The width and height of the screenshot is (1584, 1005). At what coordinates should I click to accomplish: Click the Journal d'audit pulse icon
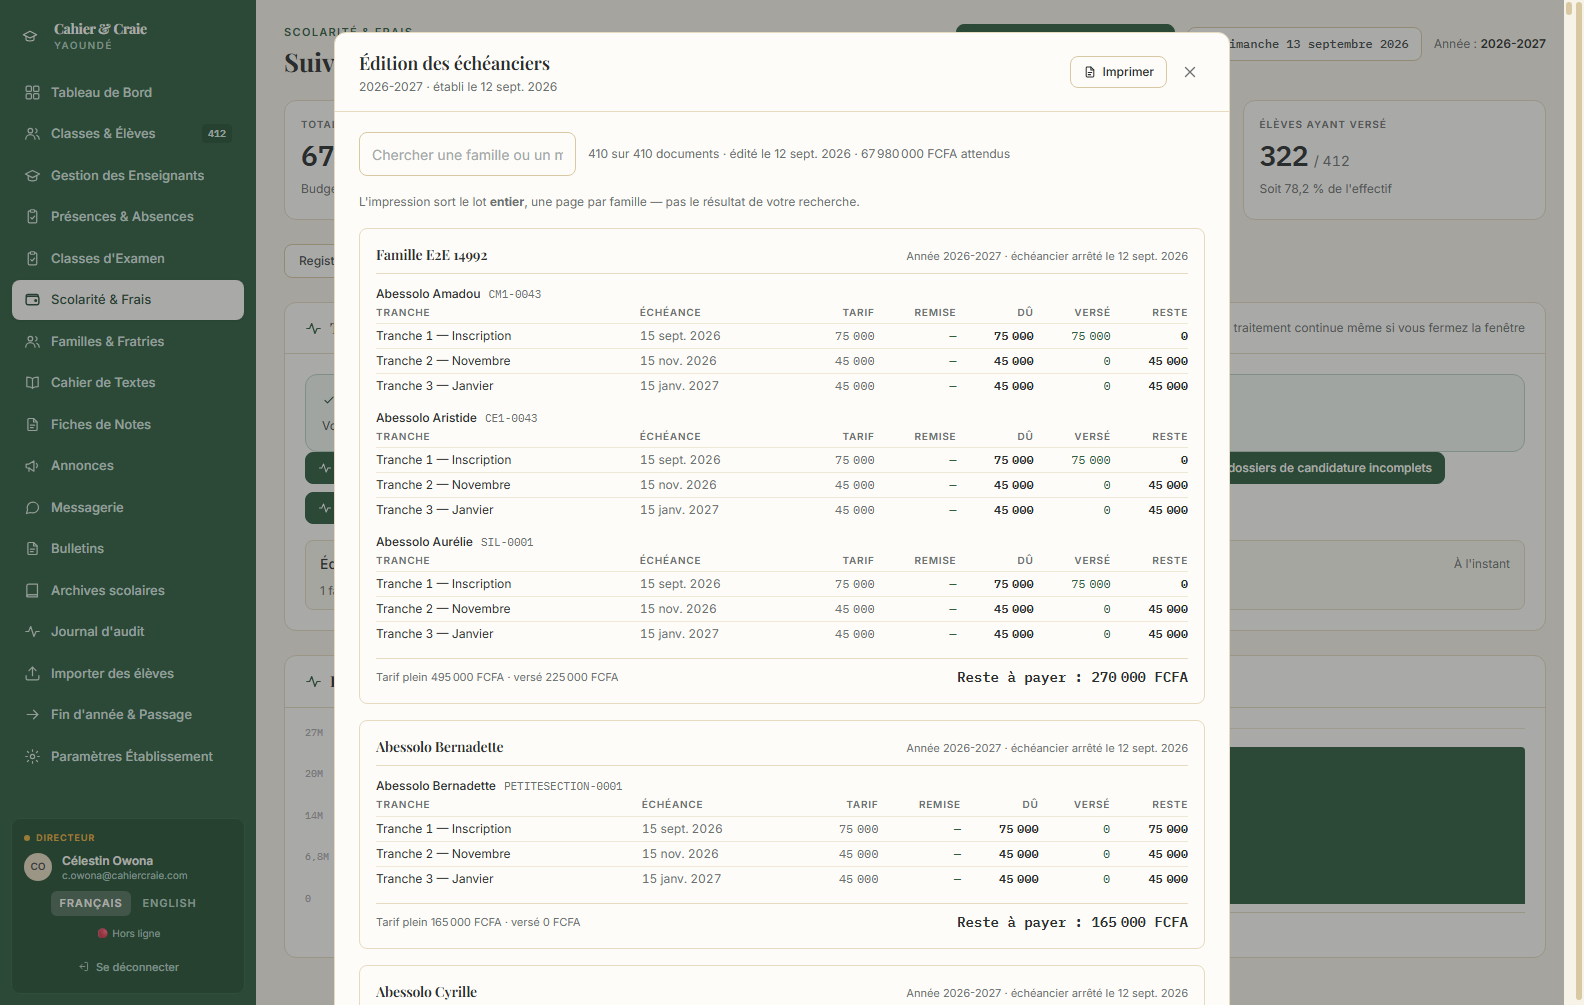pyautogui.click(x=32, y=631)
